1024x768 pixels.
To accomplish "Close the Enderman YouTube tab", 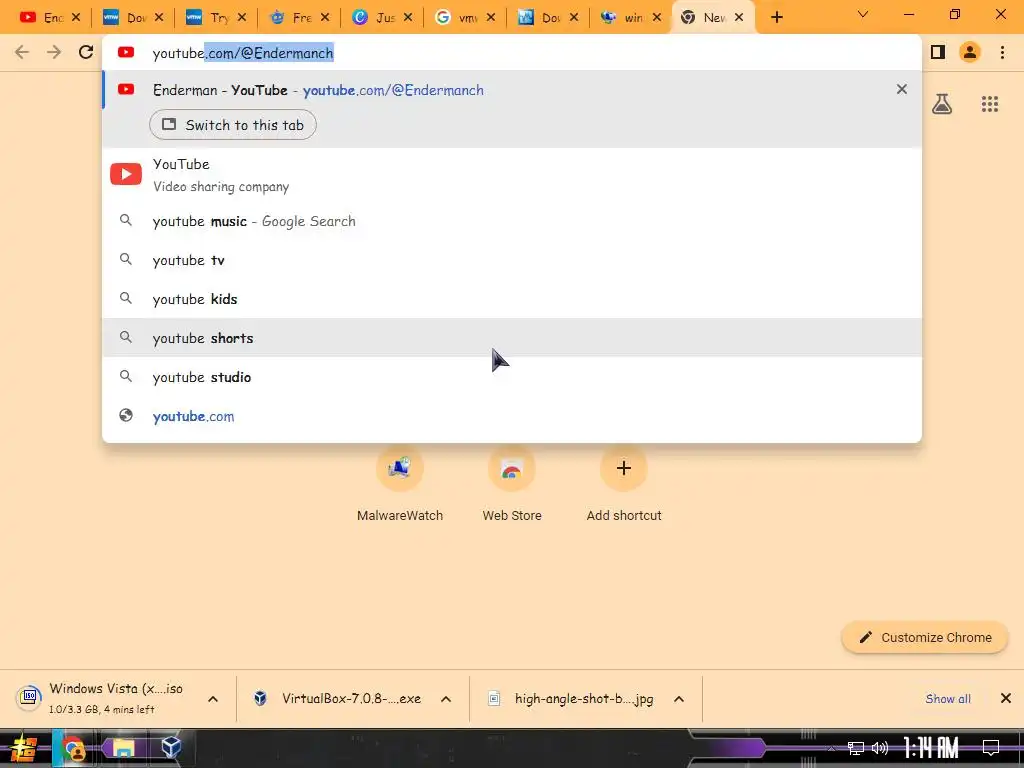I will (x=76, y=18).
